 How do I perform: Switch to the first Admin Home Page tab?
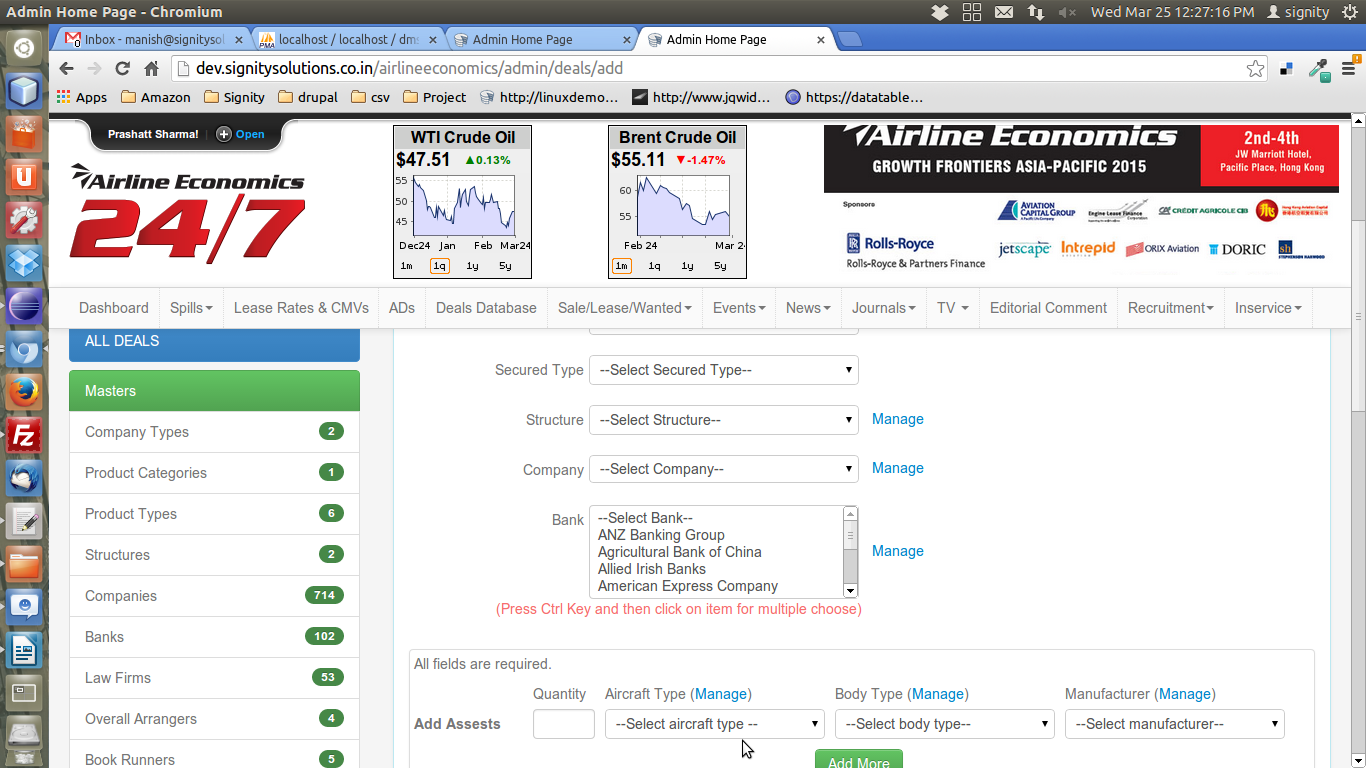pyautogui.click(x=541, y=39)
